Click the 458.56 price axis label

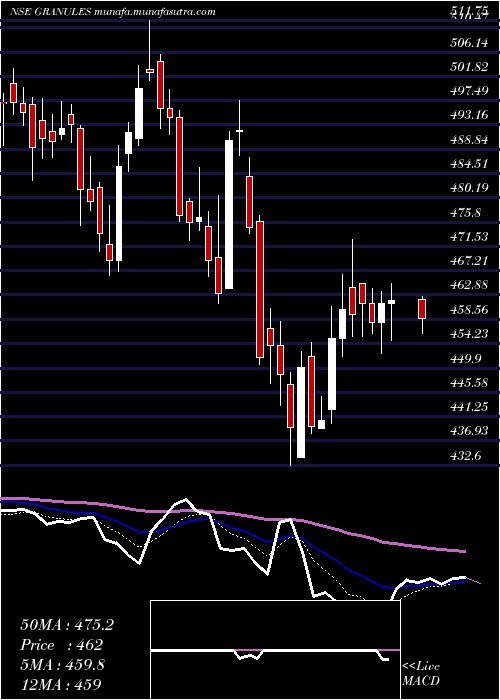coord(469,309)
